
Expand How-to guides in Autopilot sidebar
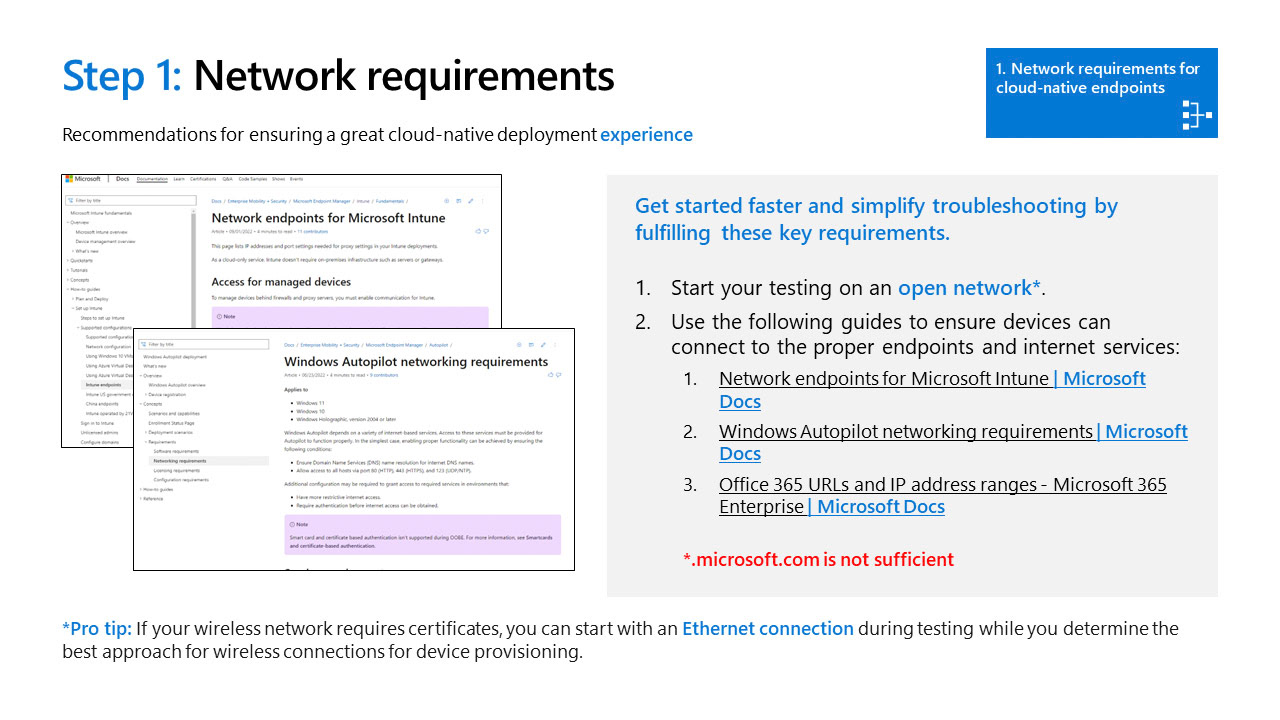pyautogui.click(x=156, y=489)
